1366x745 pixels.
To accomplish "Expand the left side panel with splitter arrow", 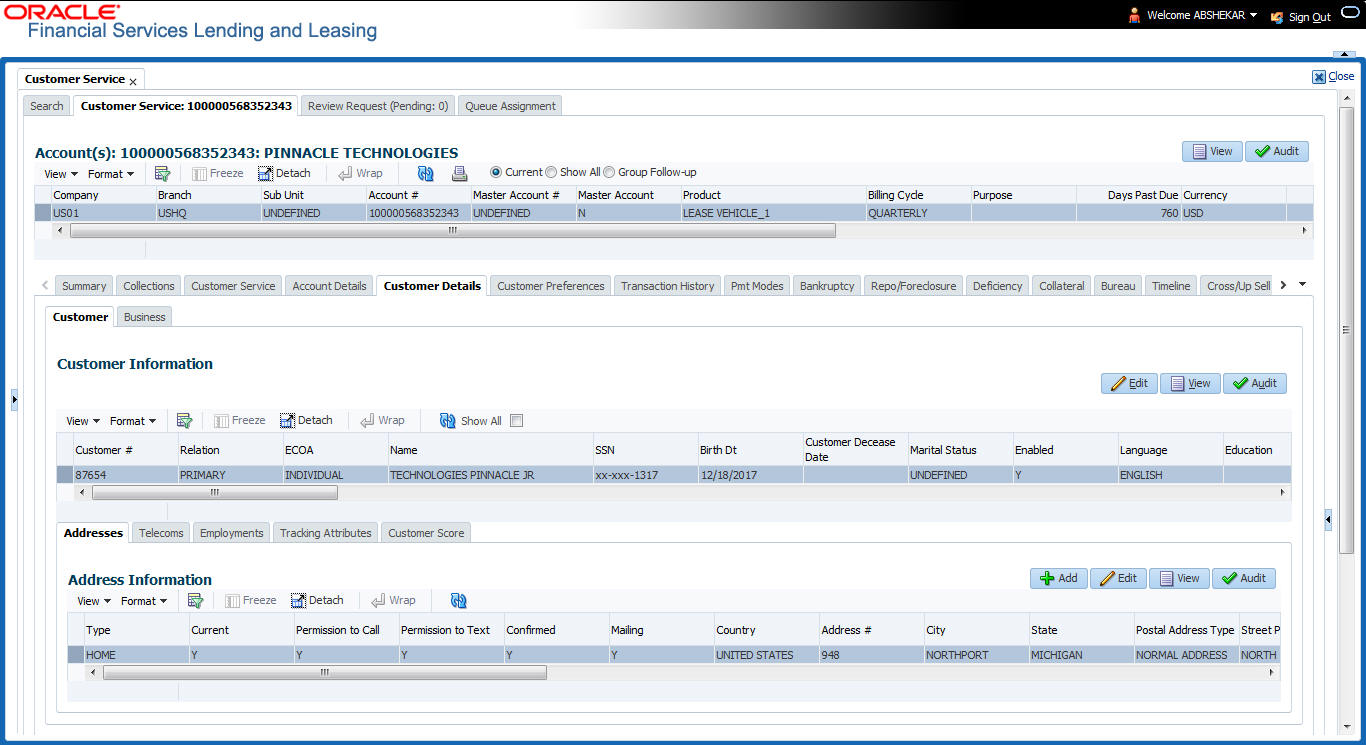I will pyautogui.click(x=14, y=400).
